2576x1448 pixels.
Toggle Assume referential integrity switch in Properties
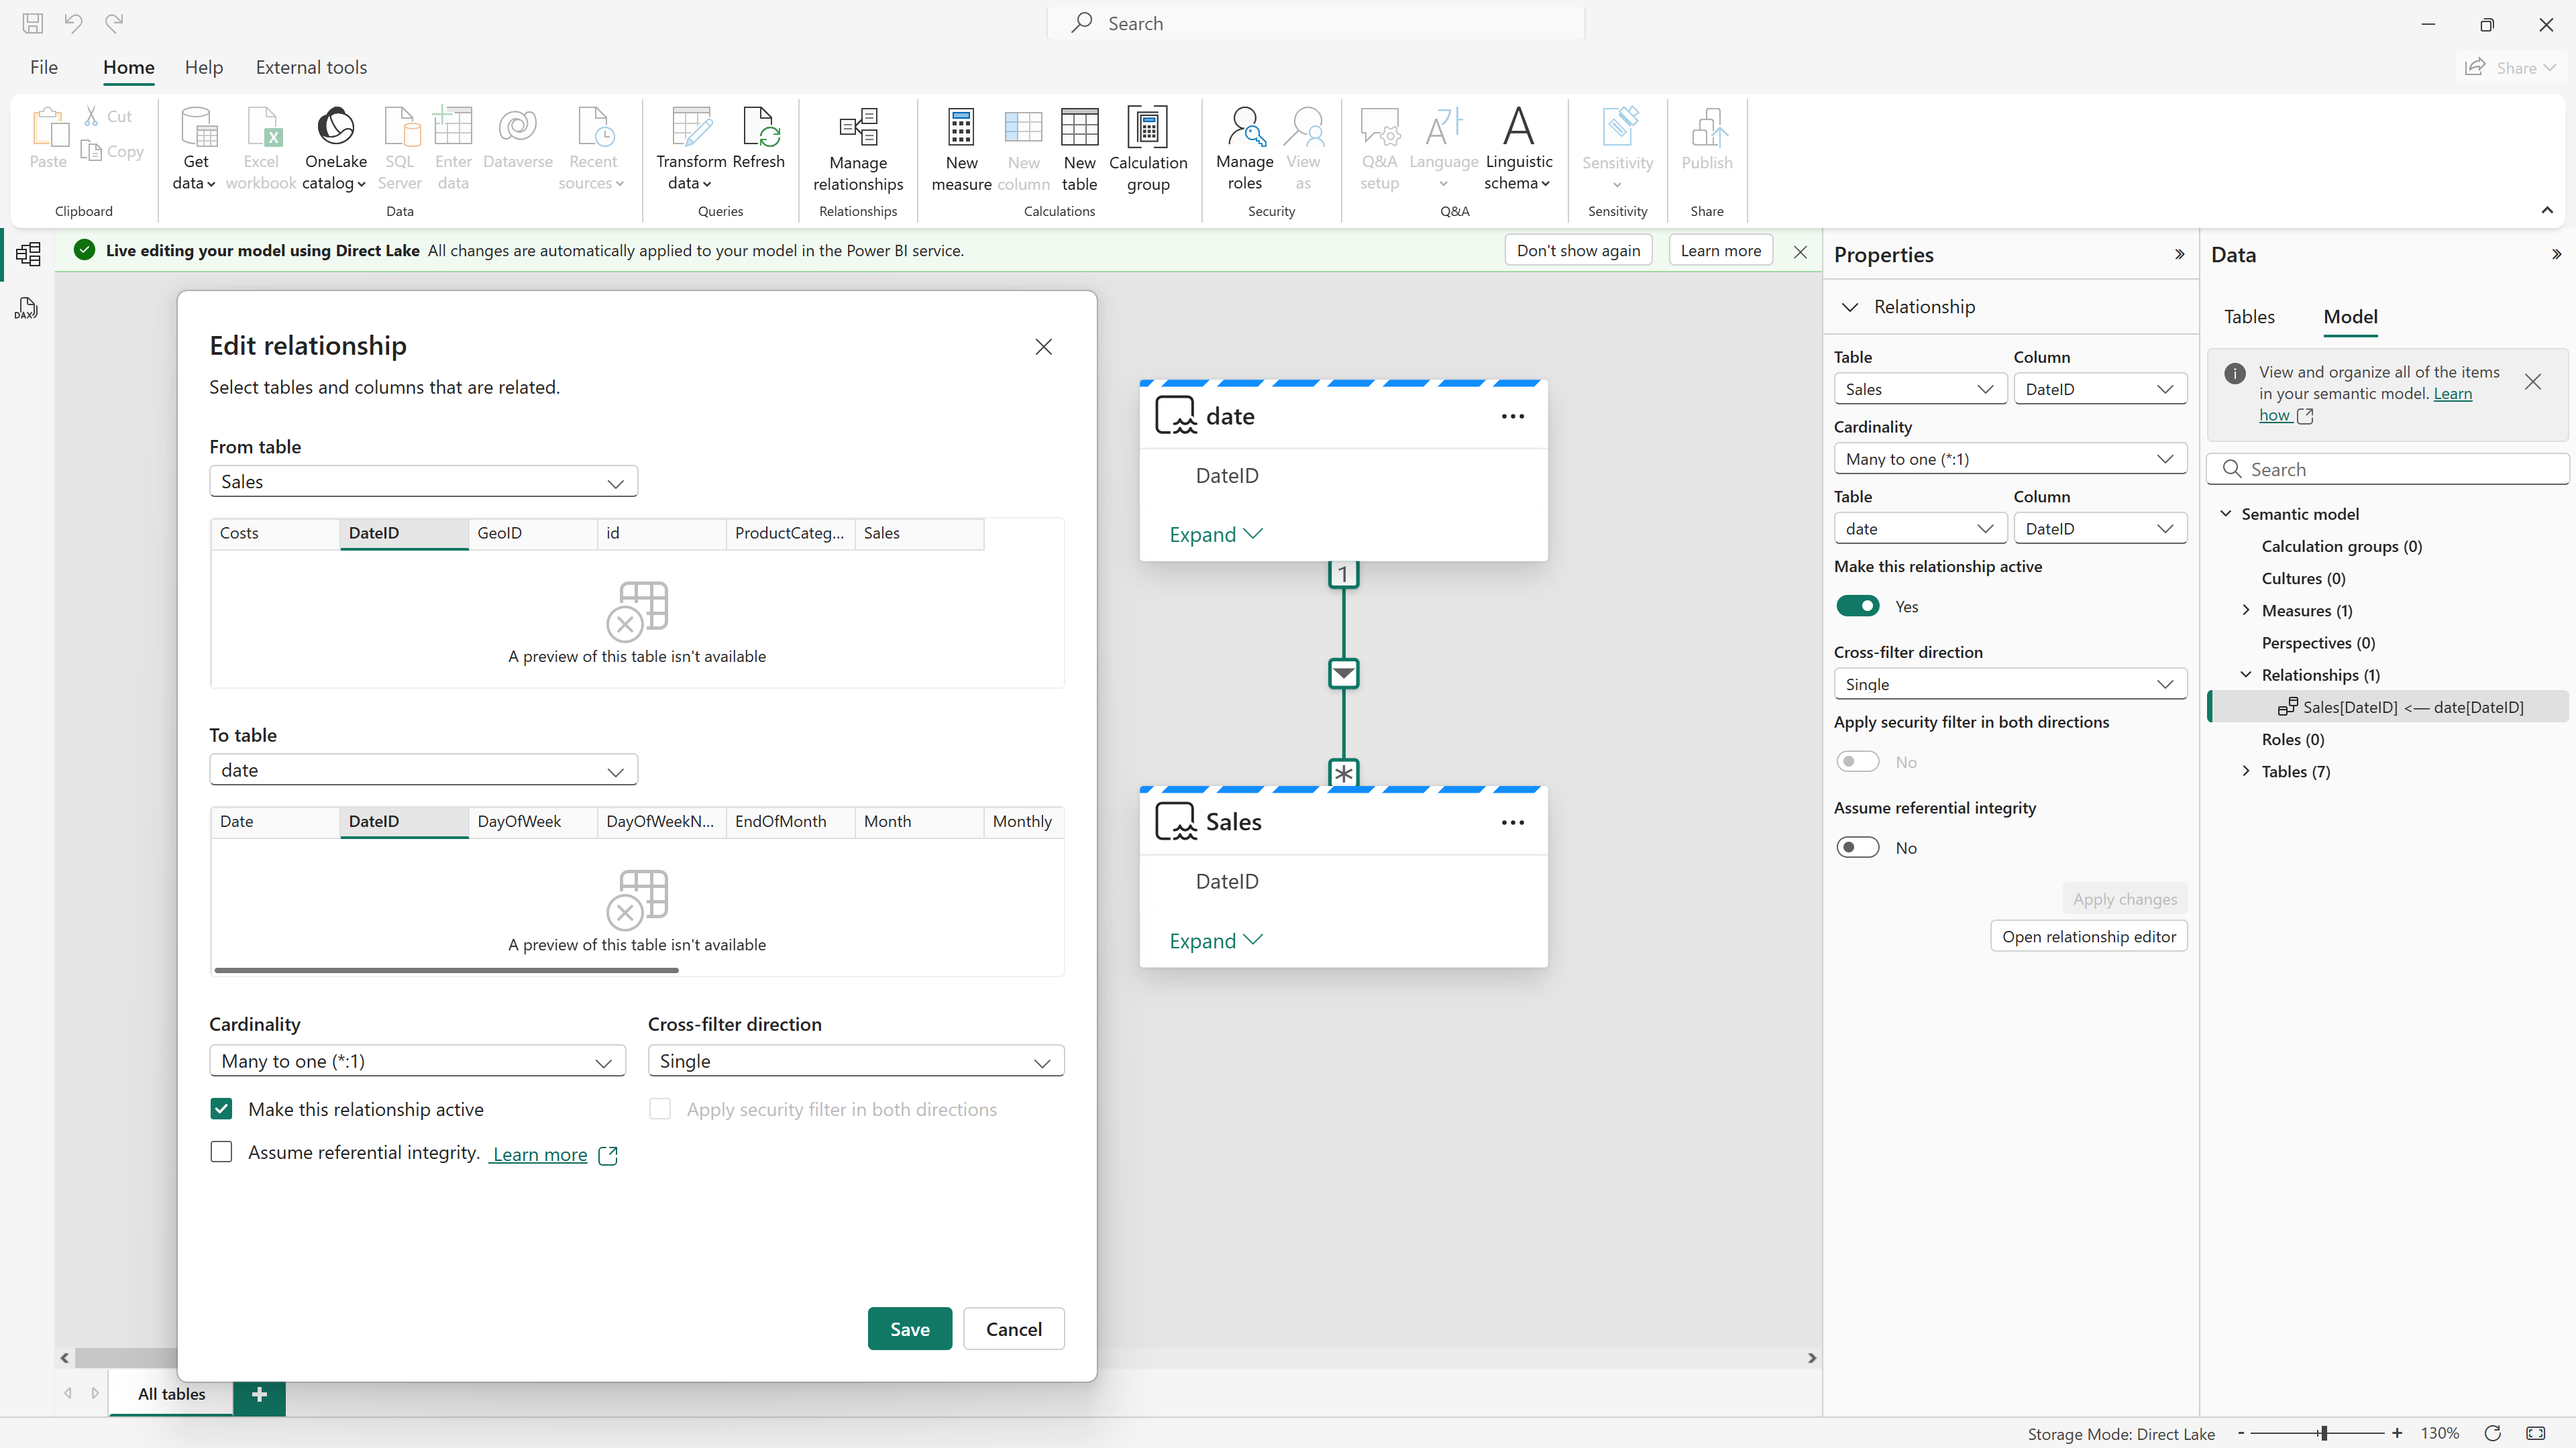[x=1857, y=848]
